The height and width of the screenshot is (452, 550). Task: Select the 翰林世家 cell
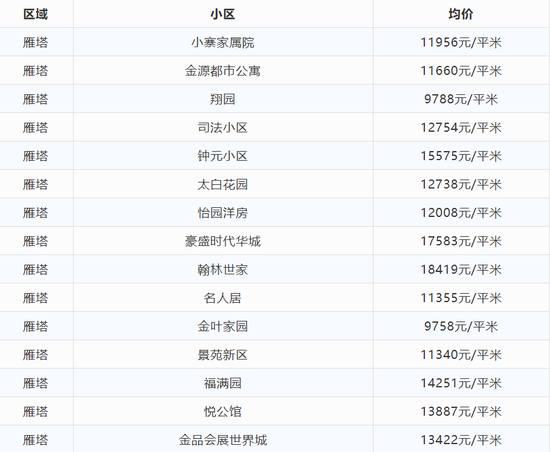223,270
